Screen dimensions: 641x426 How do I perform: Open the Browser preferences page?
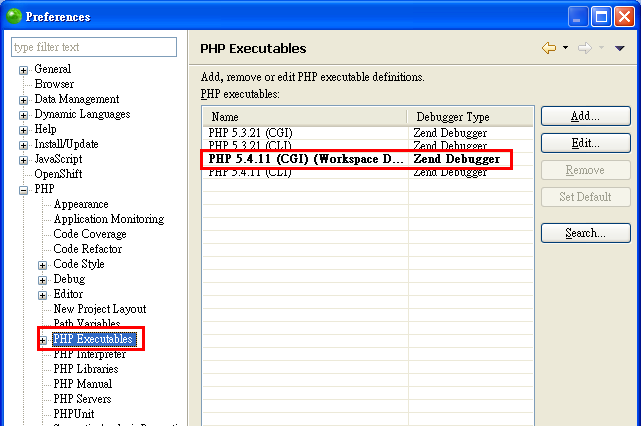54,85
